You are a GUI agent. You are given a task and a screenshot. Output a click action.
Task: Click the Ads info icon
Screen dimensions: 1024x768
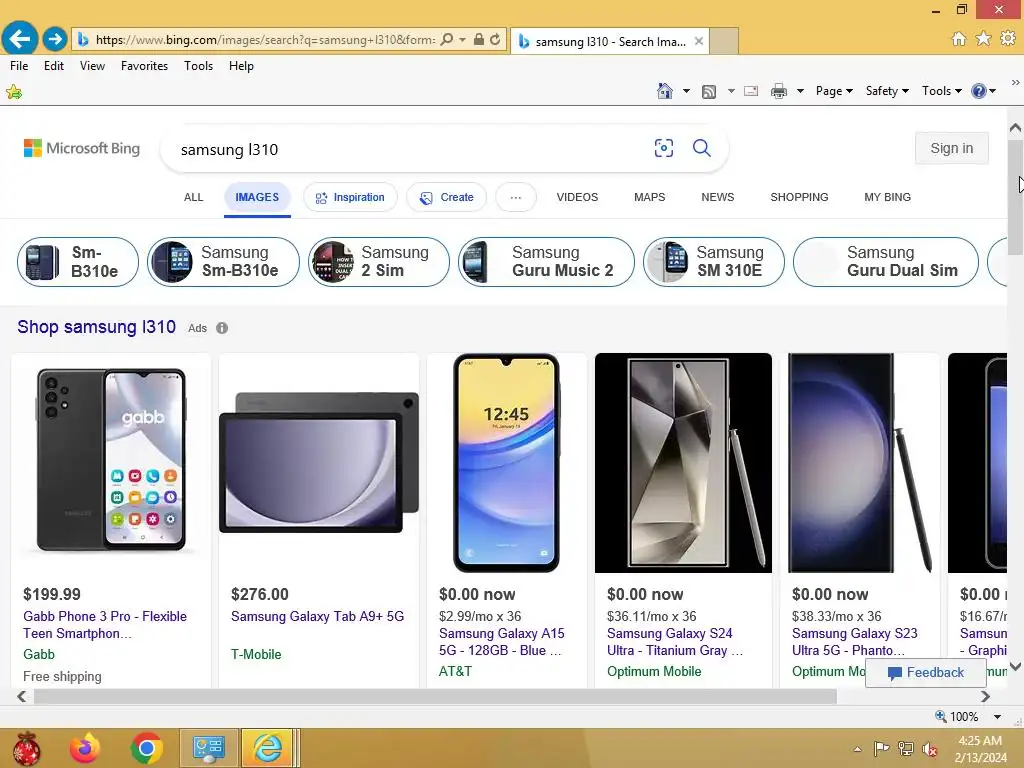pos(222,328)
